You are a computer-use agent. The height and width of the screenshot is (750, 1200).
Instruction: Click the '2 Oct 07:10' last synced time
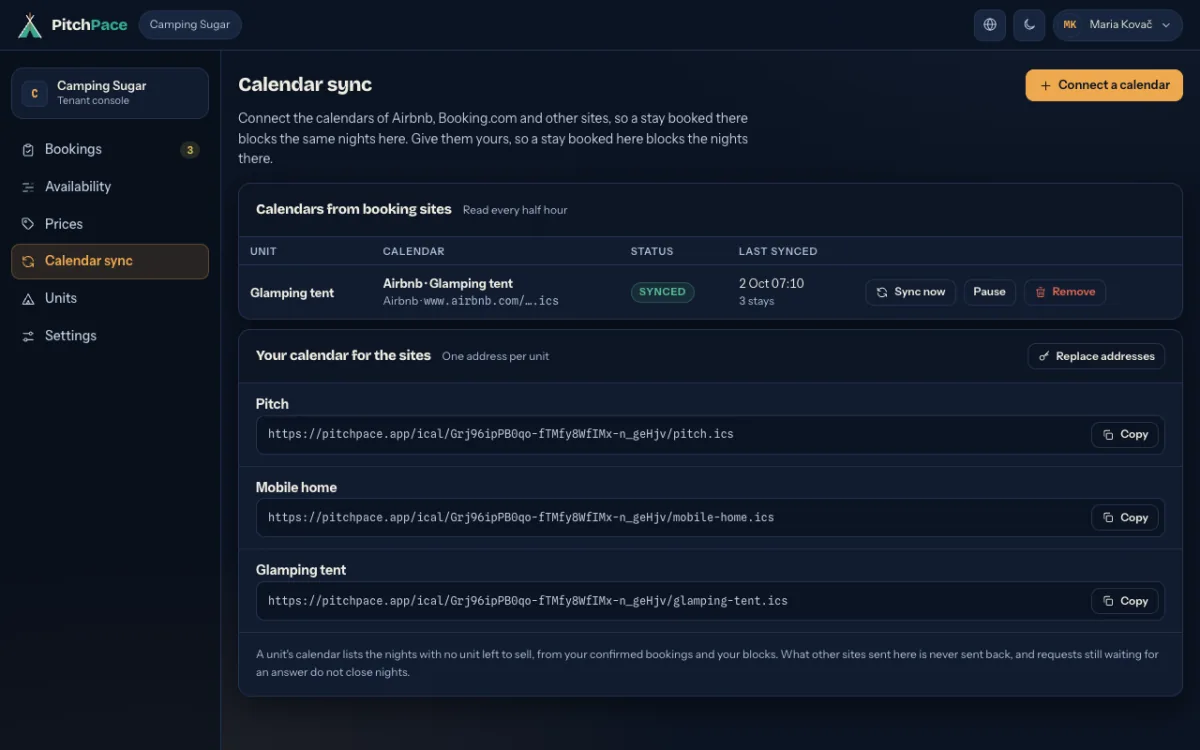771,284
